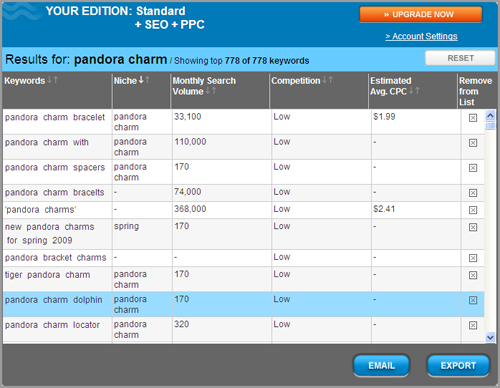Remove 'tiger pandora charm' keyword row
This screenshot has height=388, width=500.
(473, 275)
